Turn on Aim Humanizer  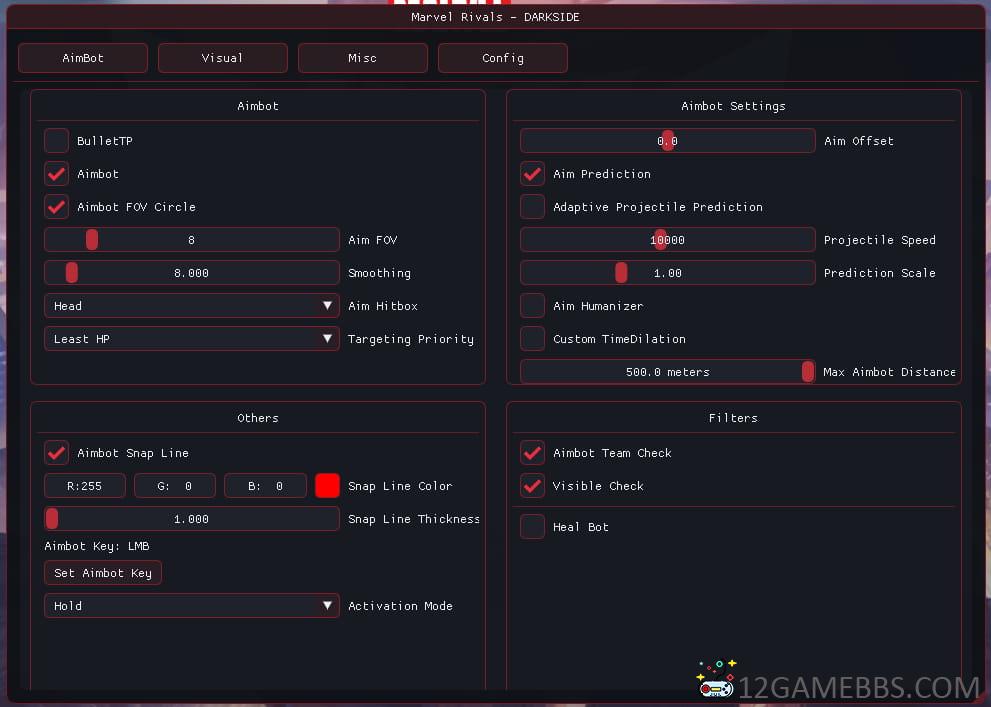(532, 306)
